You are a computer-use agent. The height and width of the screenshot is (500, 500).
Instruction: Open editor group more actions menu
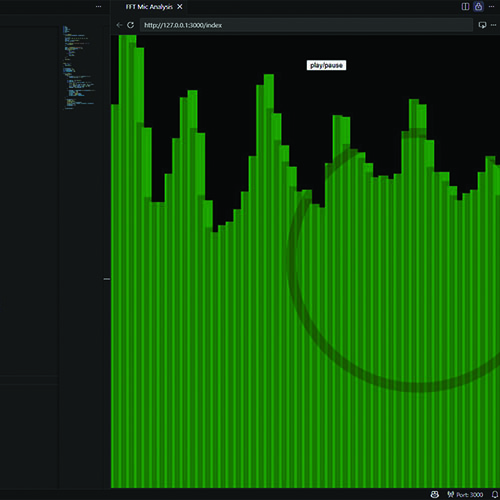pyautogui.click(x=492, y=7)
